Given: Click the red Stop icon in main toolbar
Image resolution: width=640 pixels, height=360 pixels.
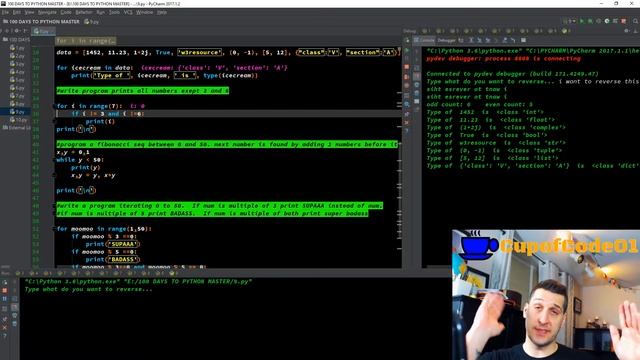Looking at the screenshot, I should [623, 21].
